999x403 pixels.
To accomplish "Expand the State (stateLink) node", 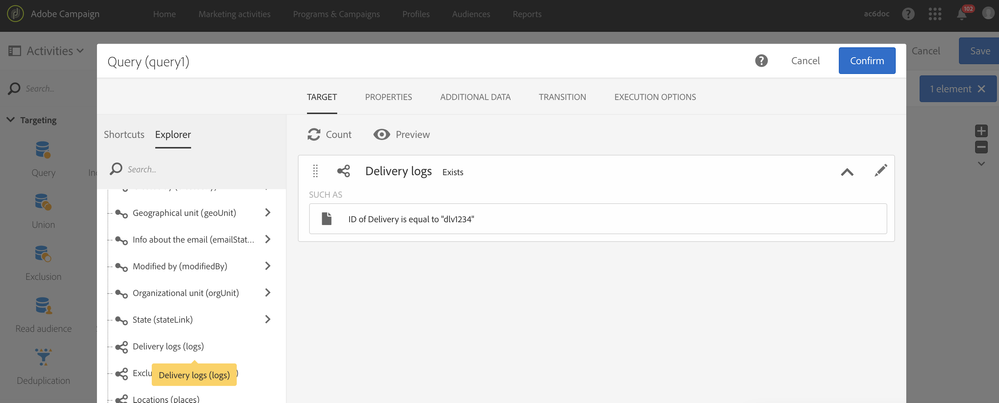I will 268,320.
